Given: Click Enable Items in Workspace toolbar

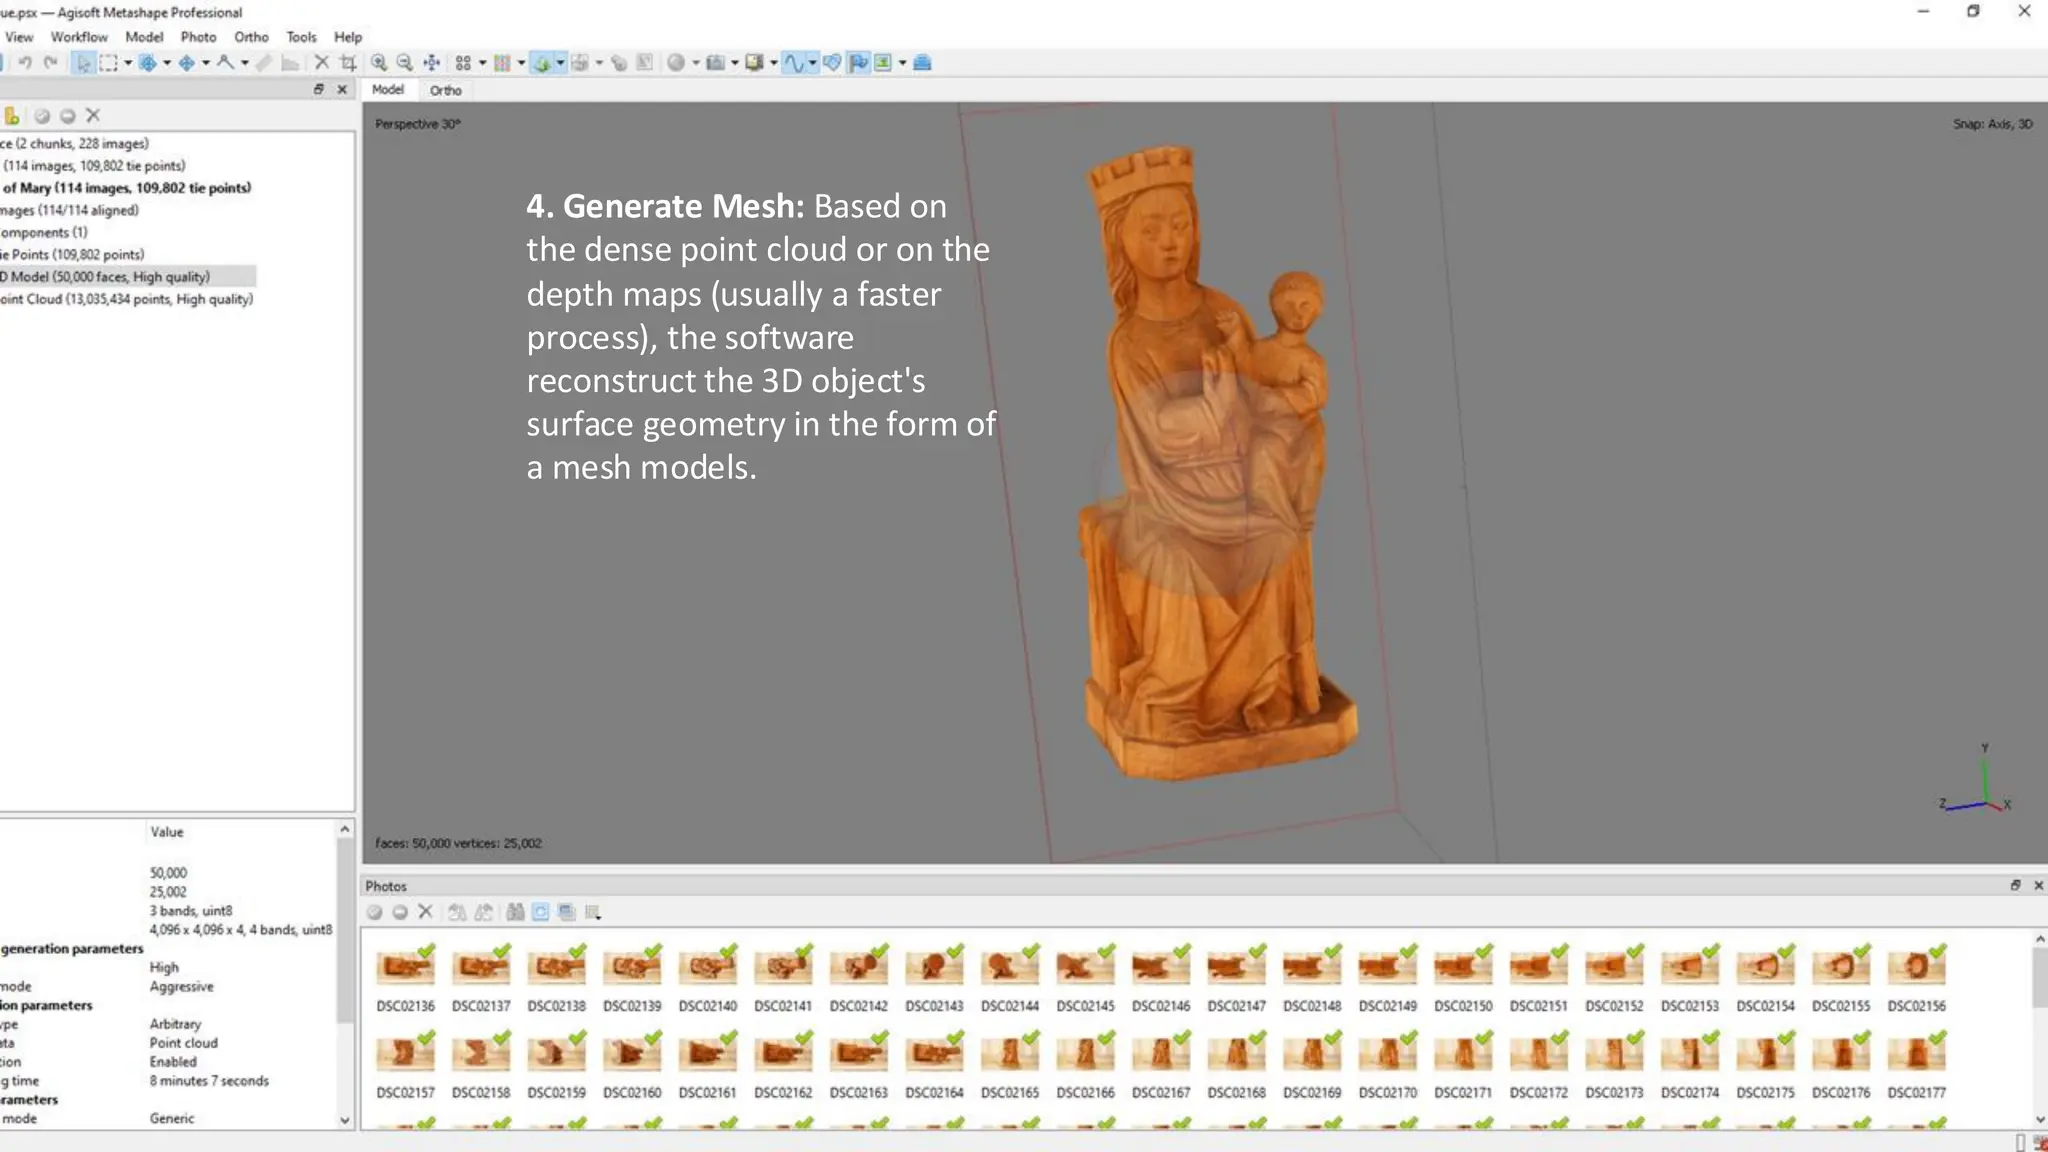Looking at the screenshot, I should coord(42,116).
